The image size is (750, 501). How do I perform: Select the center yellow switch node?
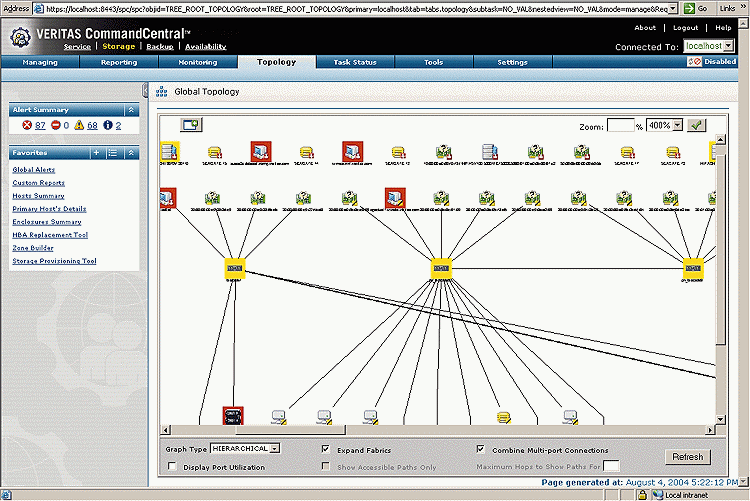pos(441,268)
